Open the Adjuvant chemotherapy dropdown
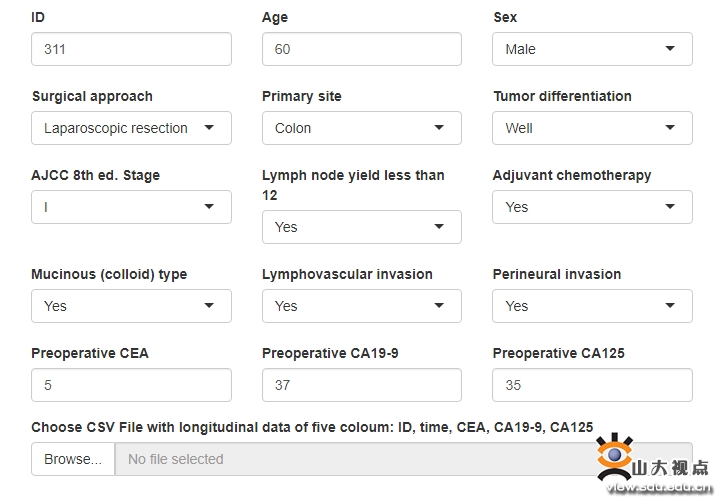The height and width of the screenshot is (497, 715). [591, 207]
